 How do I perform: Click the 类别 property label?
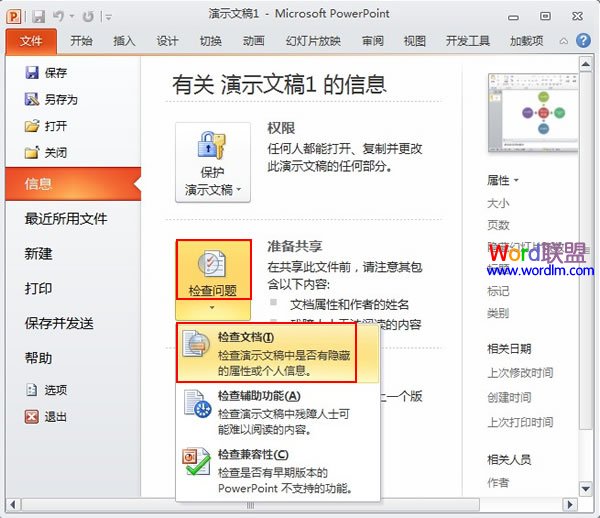tap(498, 313)
